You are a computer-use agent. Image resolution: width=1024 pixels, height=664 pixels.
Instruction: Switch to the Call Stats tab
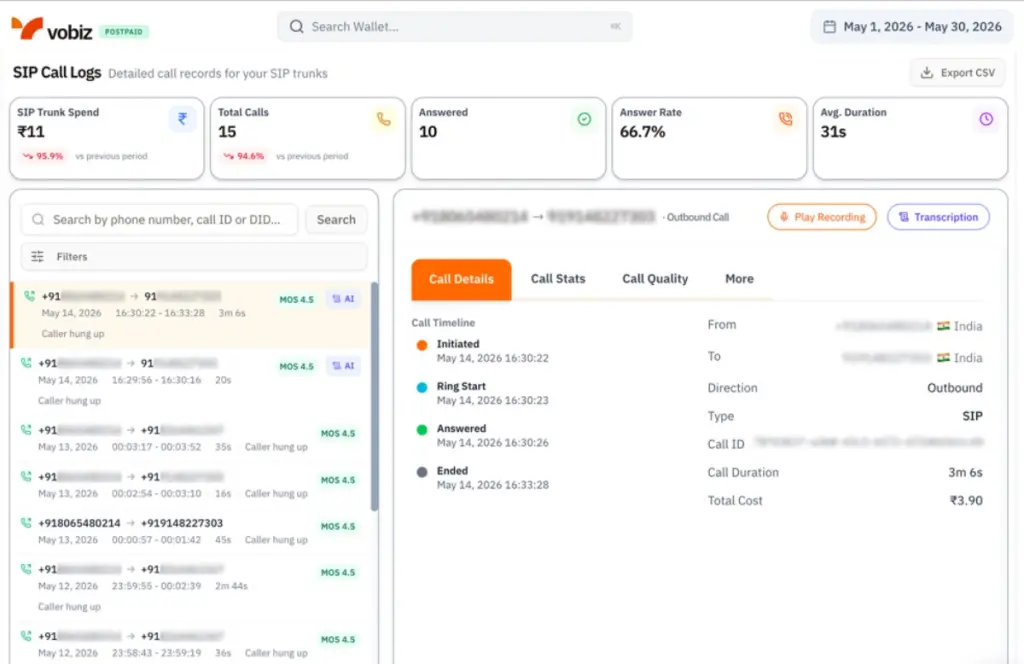pos(558,279)
